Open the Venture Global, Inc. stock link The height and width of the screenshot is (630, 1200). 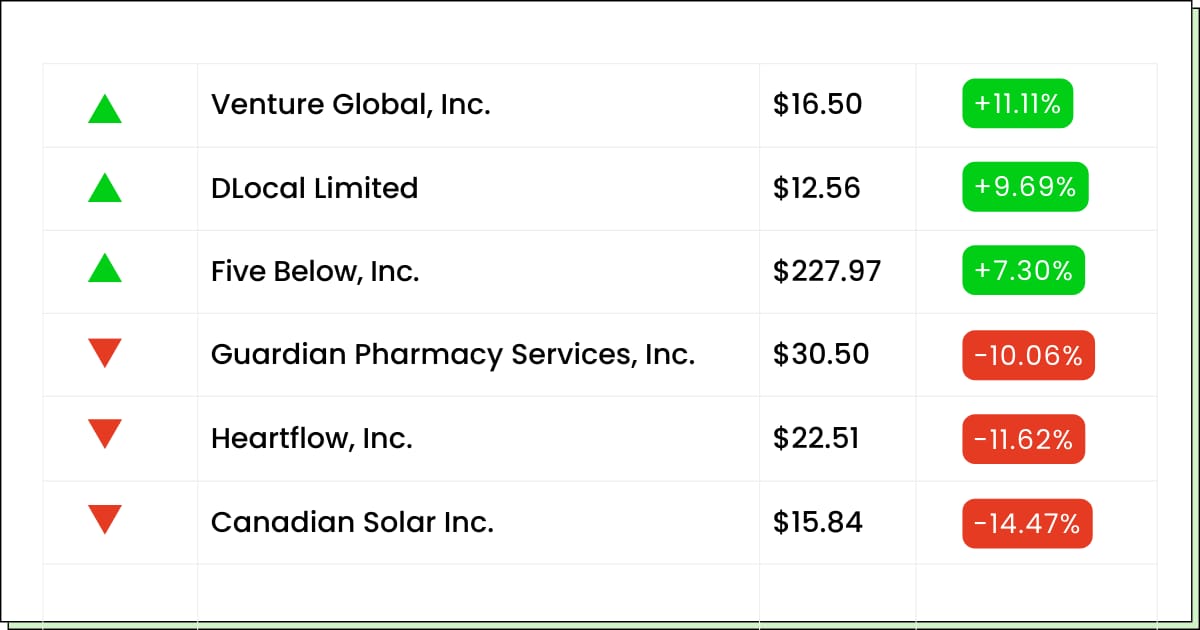click(x=350, y=104)
